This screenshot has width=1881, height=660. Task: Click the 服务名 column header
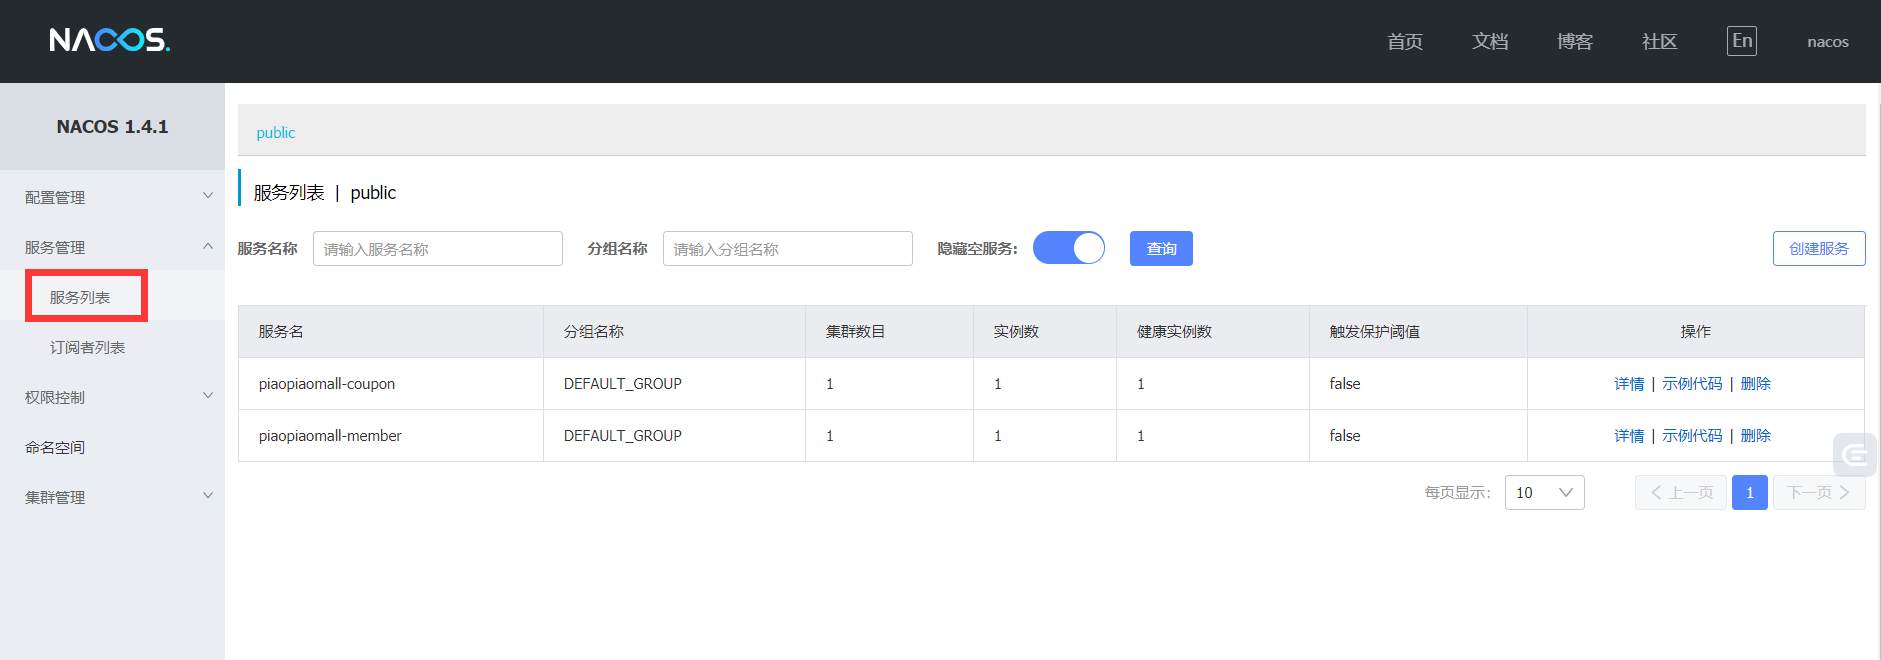point(281,331)
